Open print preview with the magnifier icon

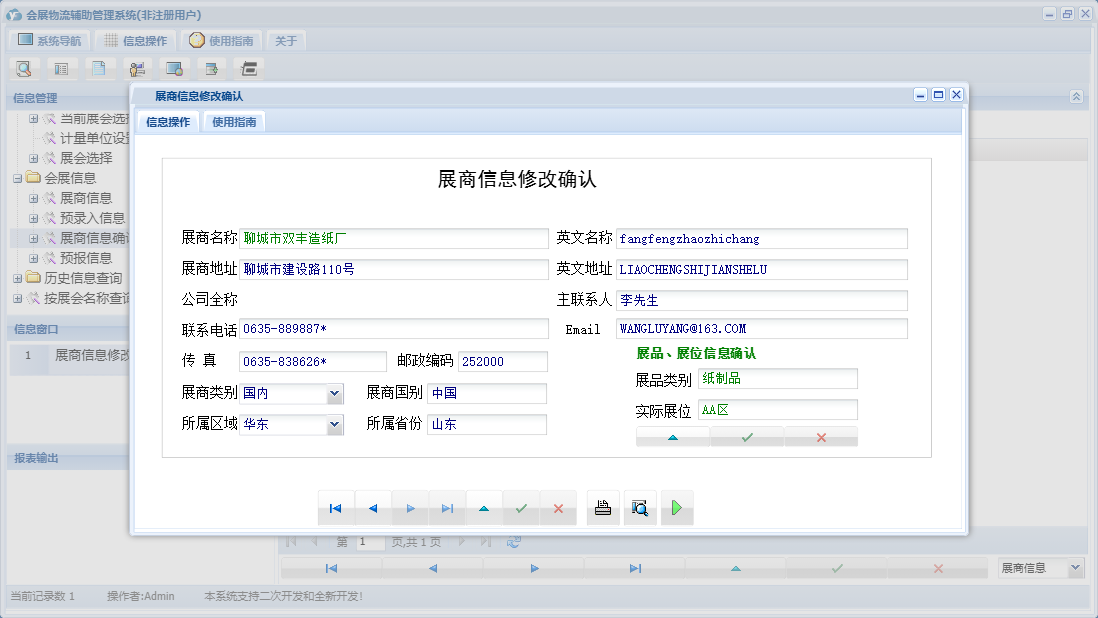tap(640, 508)
